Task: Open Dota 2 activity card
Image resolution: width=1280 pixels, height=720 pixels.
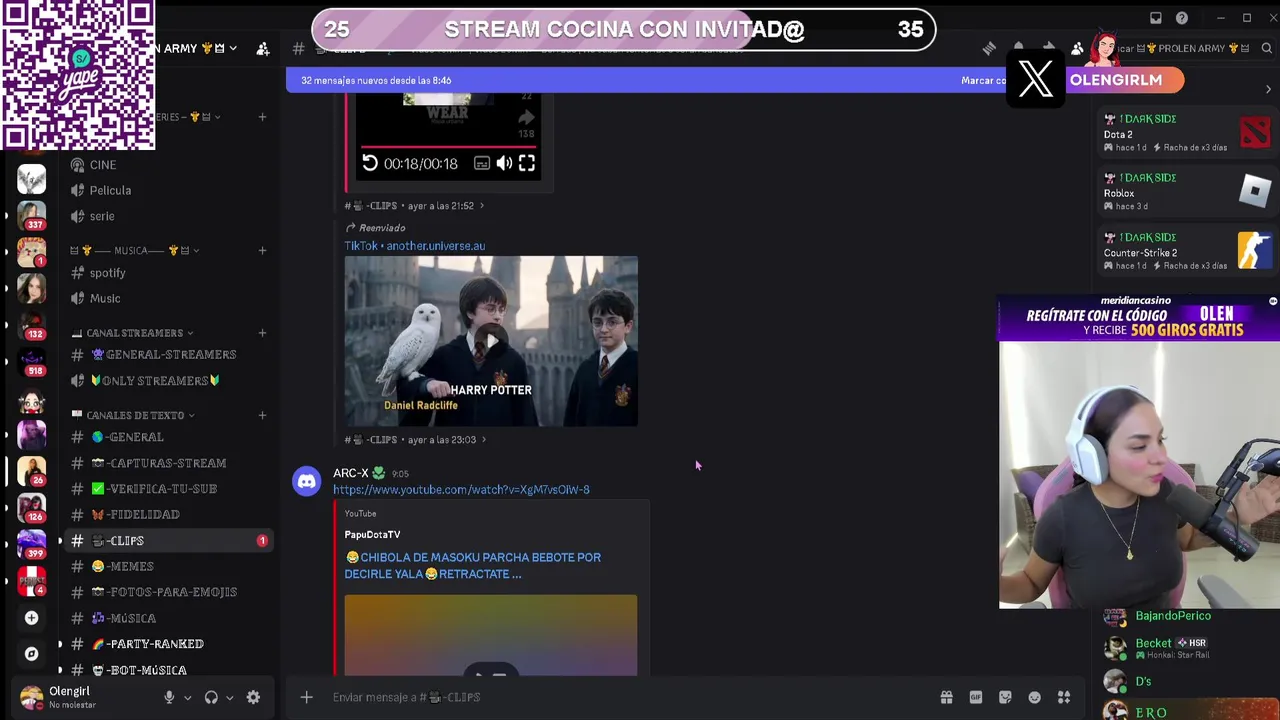Action: point(1186,133)
